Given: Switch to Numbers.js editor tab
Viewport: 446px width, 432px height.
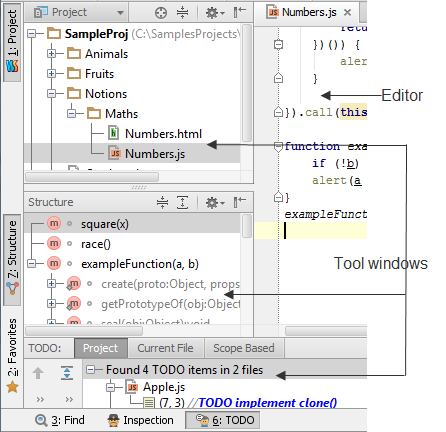Looking at the screenshot, I should coord(309,12).
